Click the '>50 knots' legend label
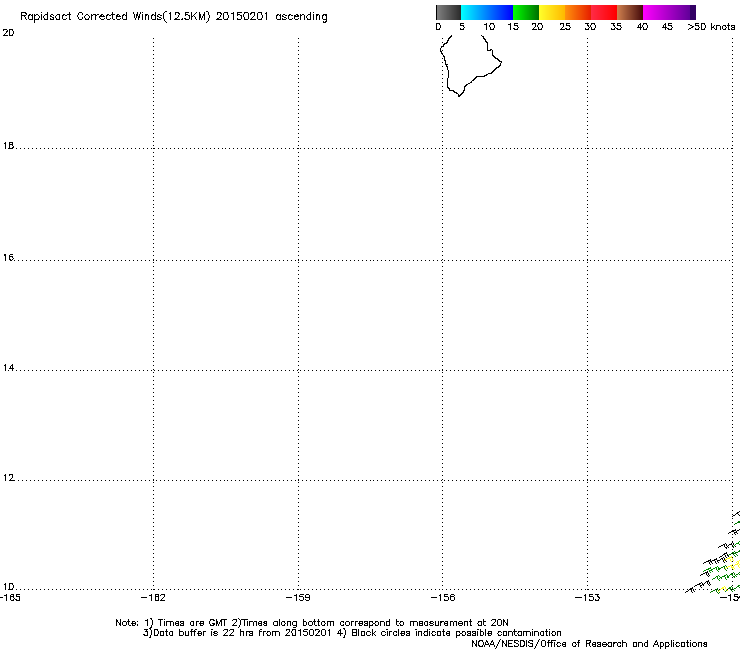Image resolution: width=740 pixels, height=650 pixels. [x=711, y=27]
